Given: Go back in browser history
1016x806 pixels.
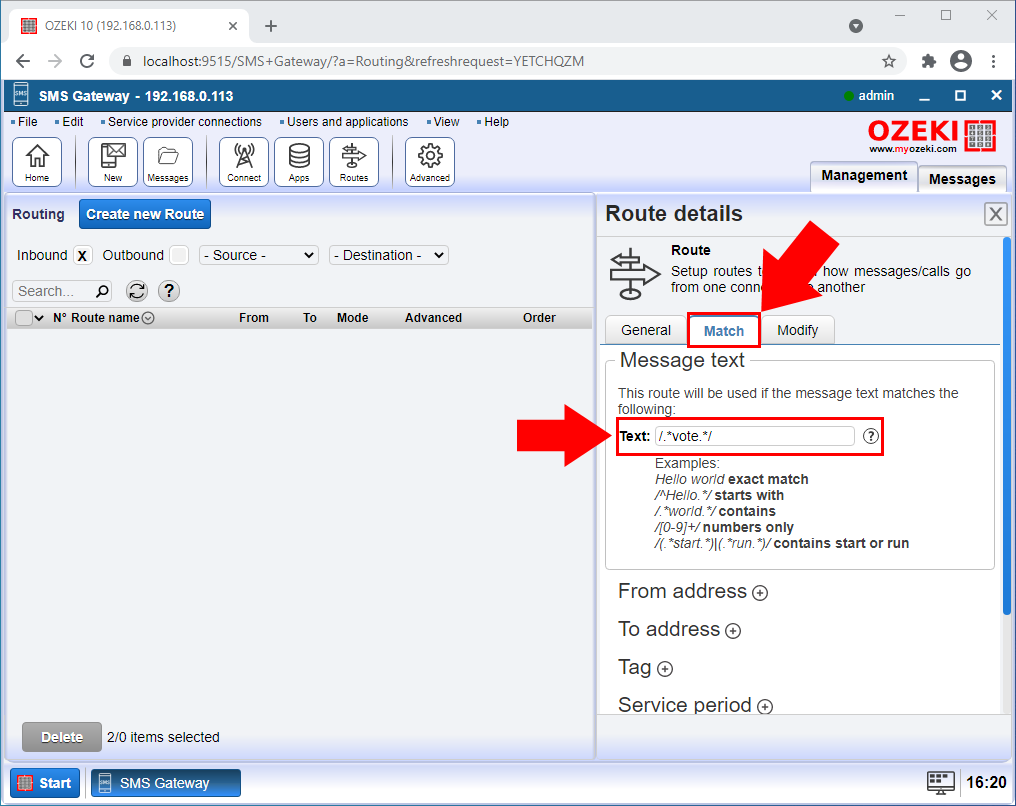Looking at the screenshot, I should pos(23,61).
